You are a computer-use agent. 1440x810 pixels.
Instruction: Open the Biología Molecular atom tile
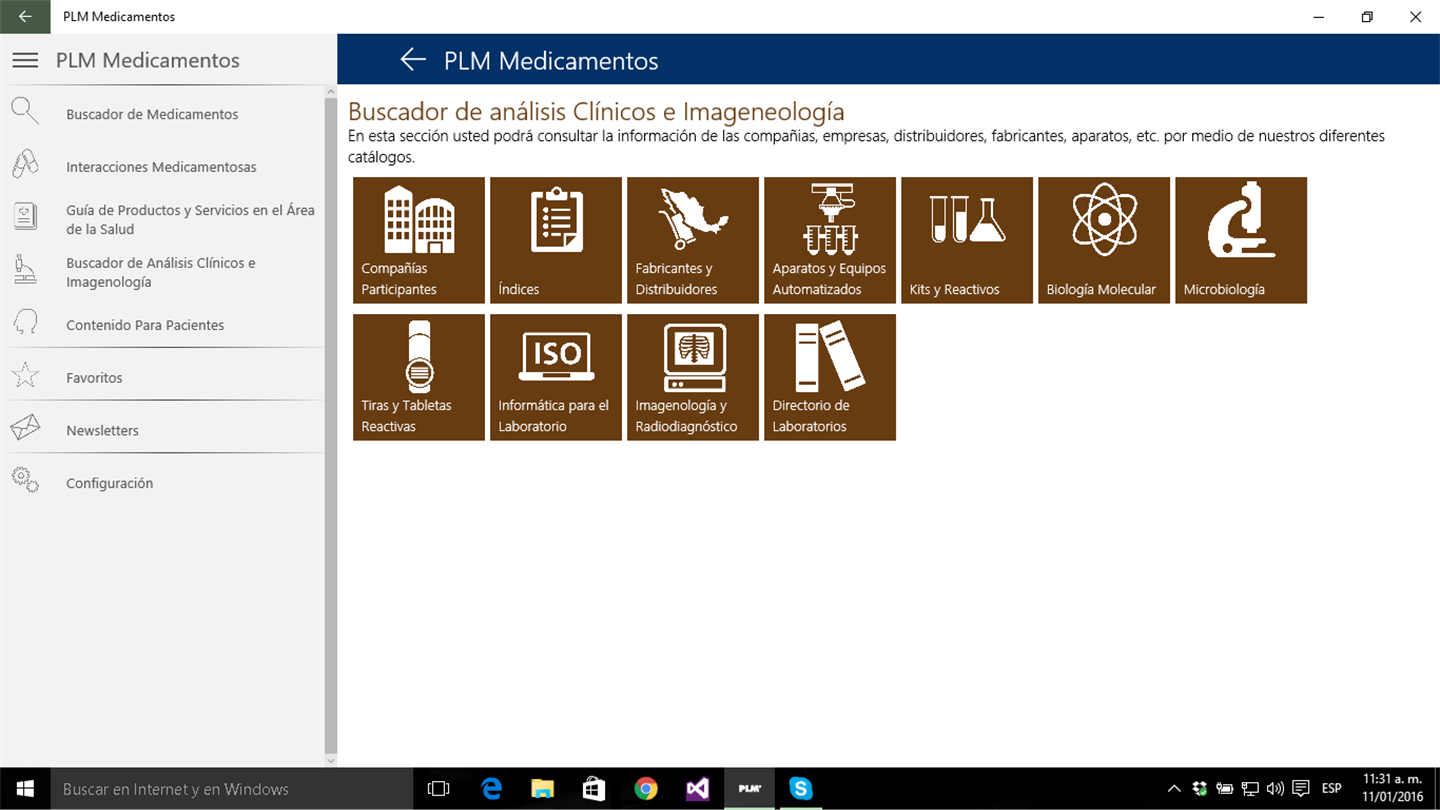pyautogui.click(x=1104, y=240)
